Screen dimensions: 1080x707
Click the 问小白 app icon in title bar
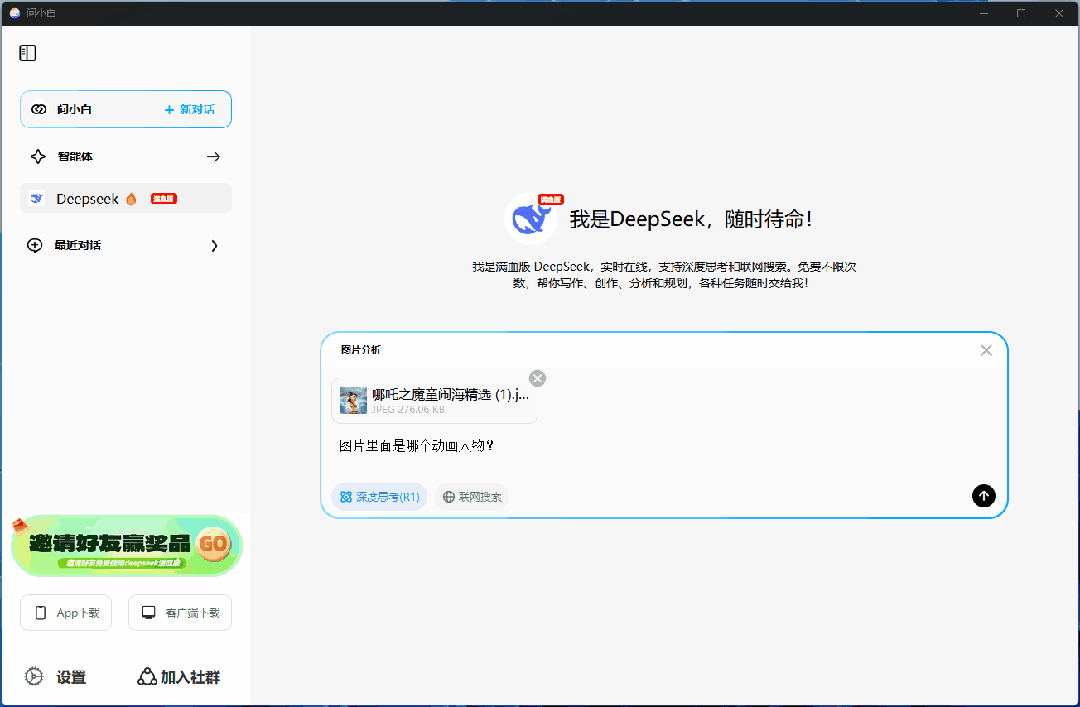click(14, 13)
